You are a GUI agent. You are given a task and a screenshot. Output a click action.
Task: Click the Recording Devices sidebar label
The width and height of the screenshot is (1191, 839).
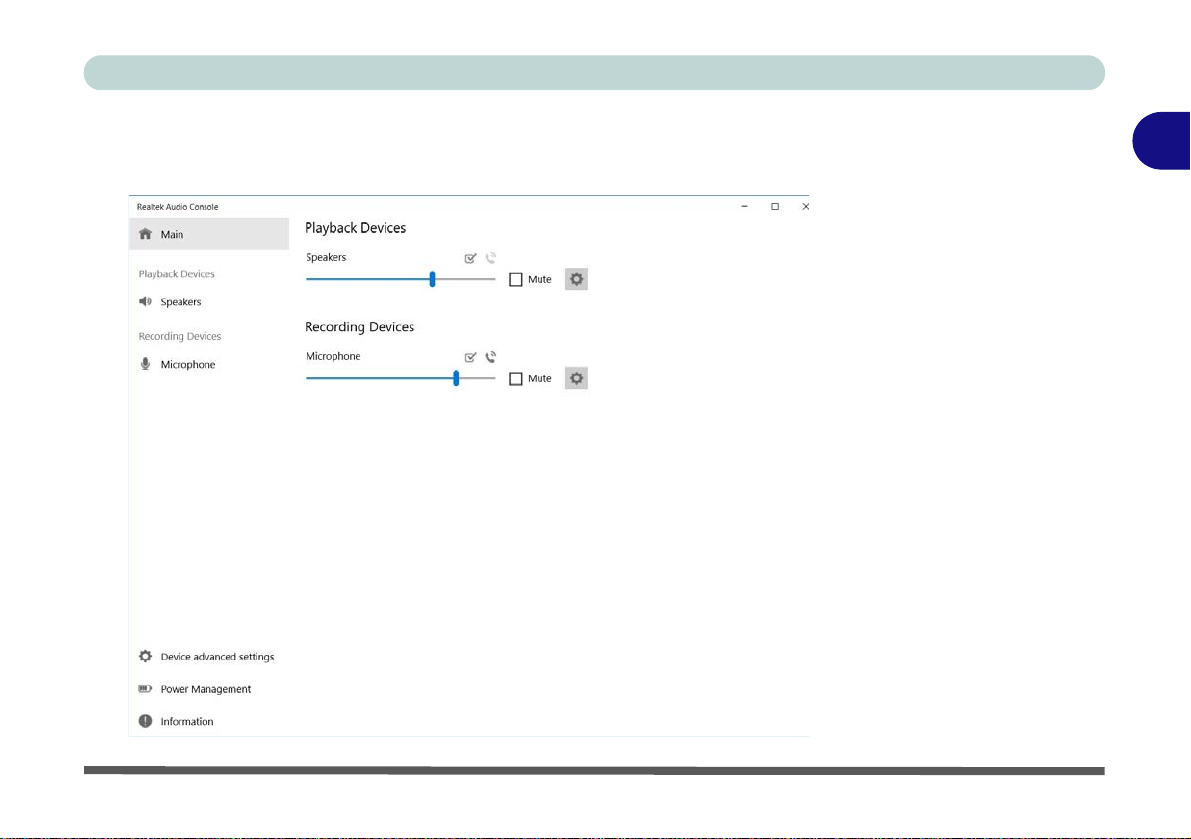click(179, 336)
